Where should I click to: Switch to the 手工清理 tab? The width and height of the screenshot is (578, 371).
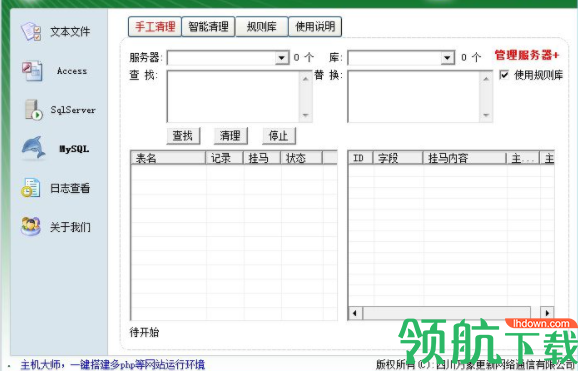(155, 27)
